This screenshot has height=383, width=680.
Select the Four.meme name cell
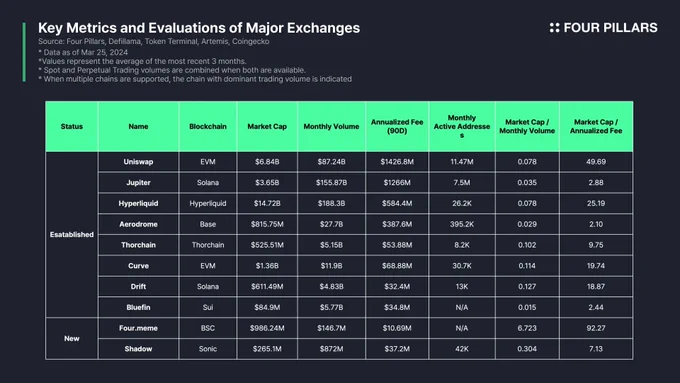point(138,328)
